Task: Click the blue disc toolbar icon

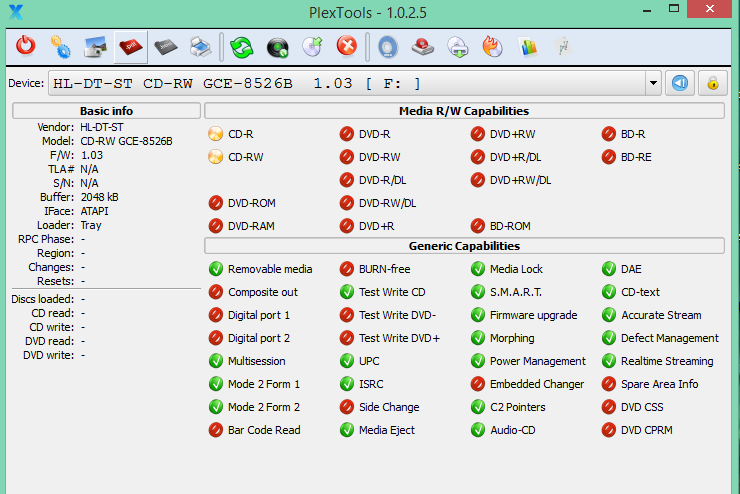Action: point(388,47)
